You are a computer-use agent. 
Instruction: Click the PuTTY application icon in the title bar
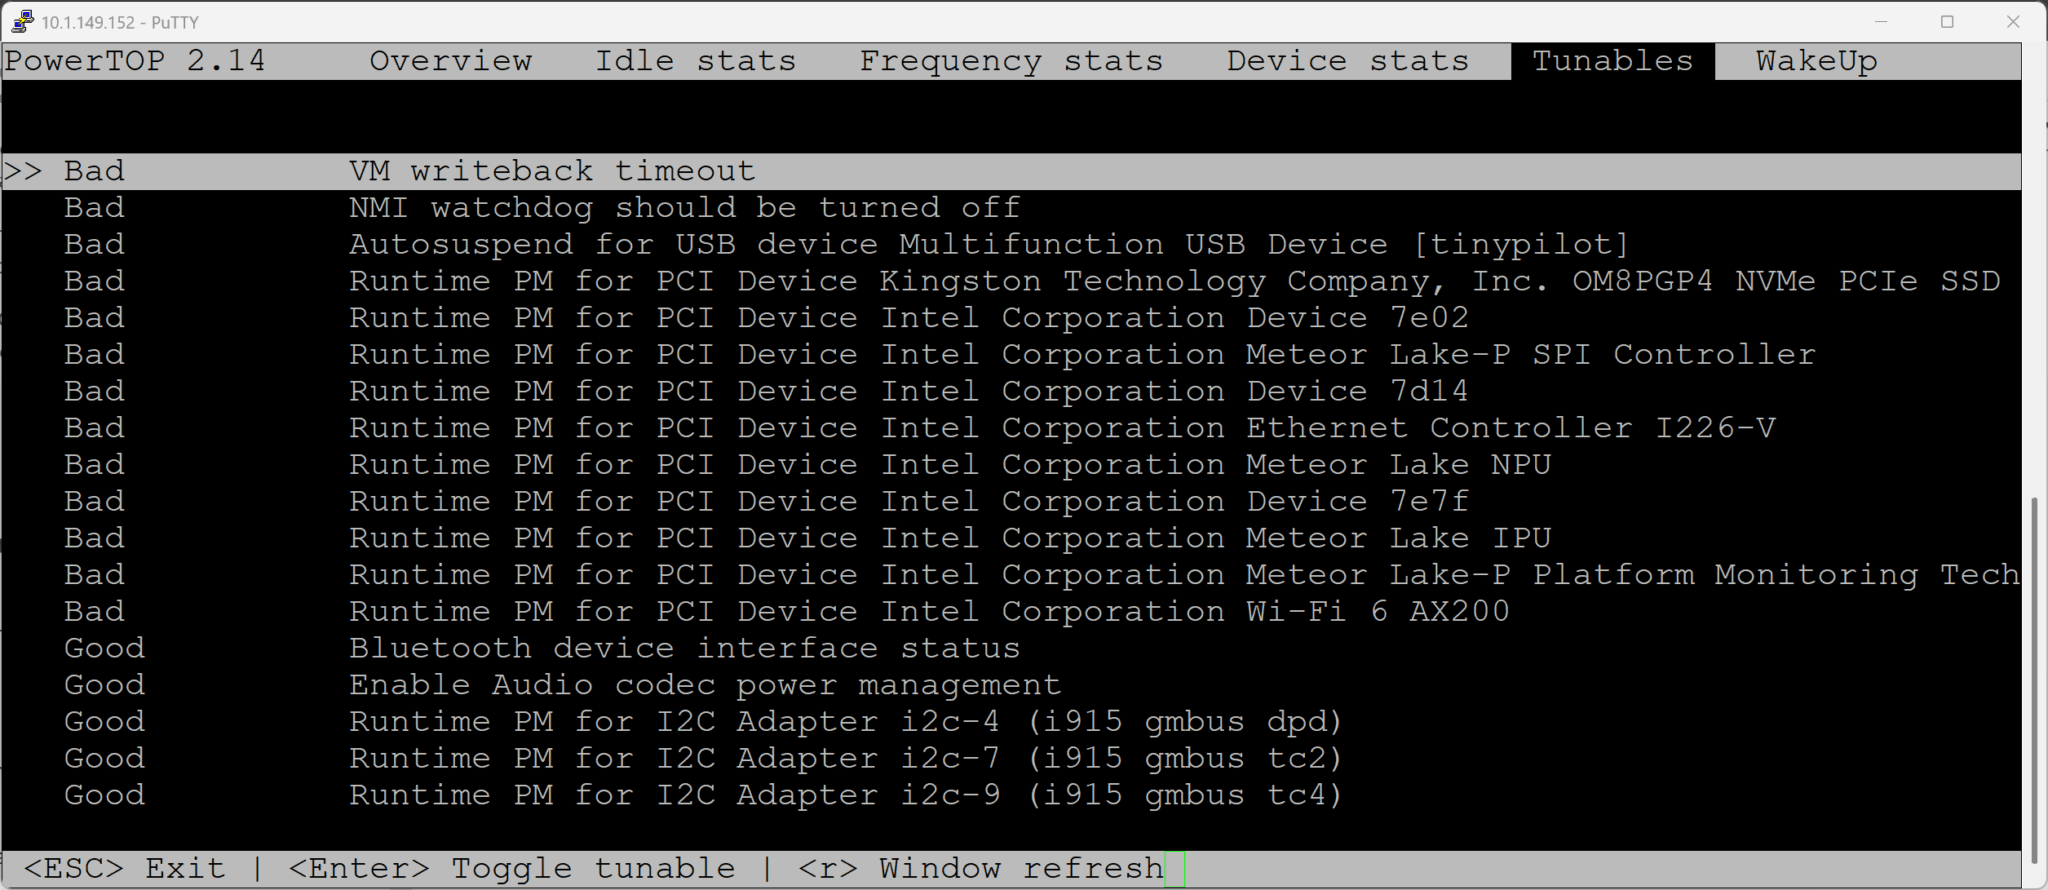[x=21, y=21]
